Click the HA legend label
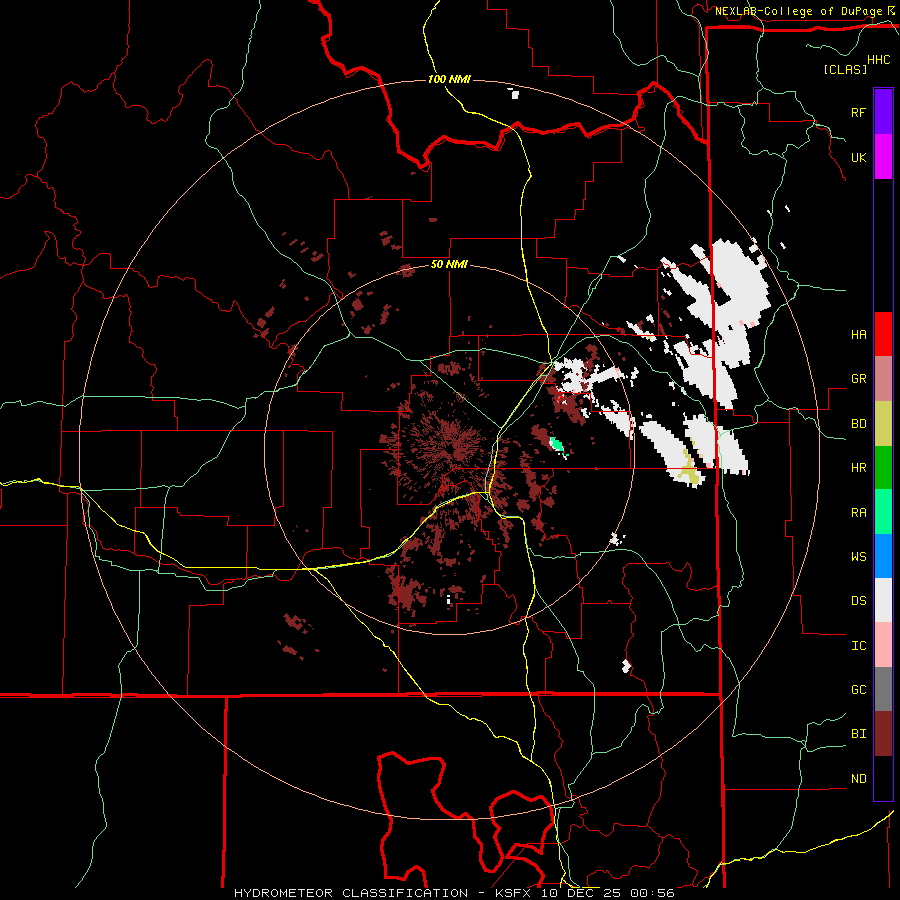 (x=858, y=334)
